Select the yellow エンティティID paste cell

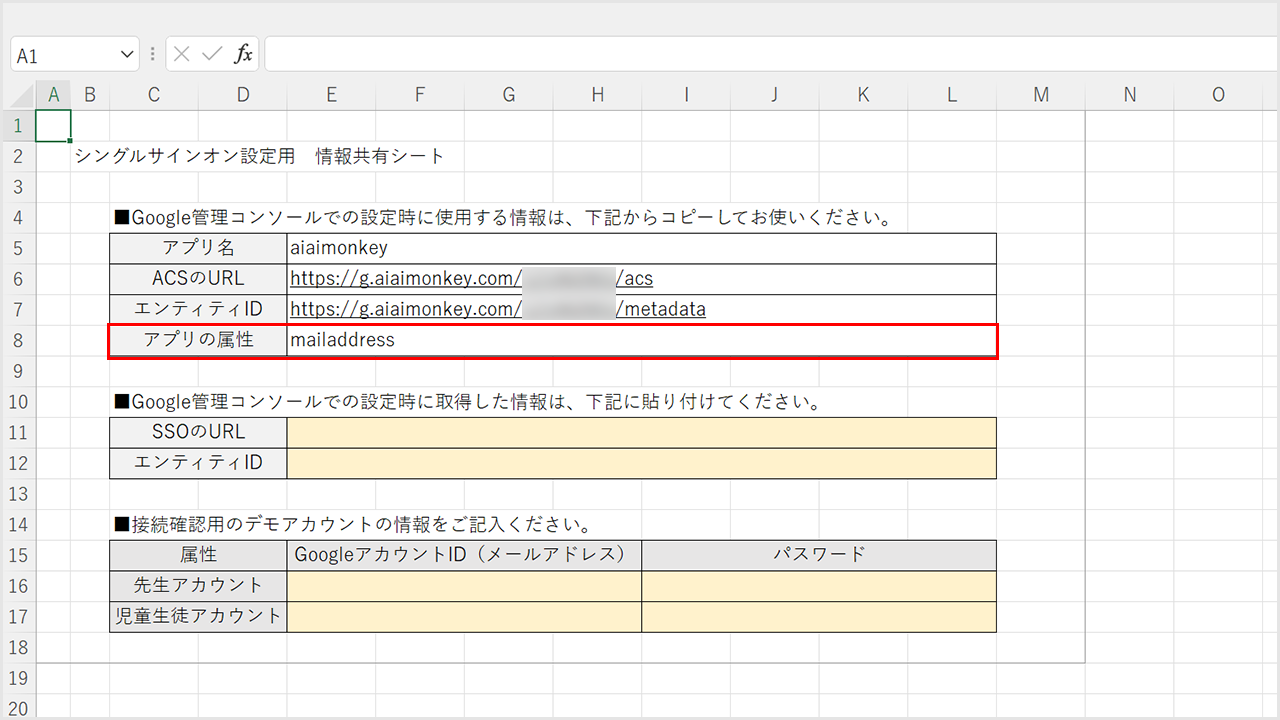click(x=640, y=463)
